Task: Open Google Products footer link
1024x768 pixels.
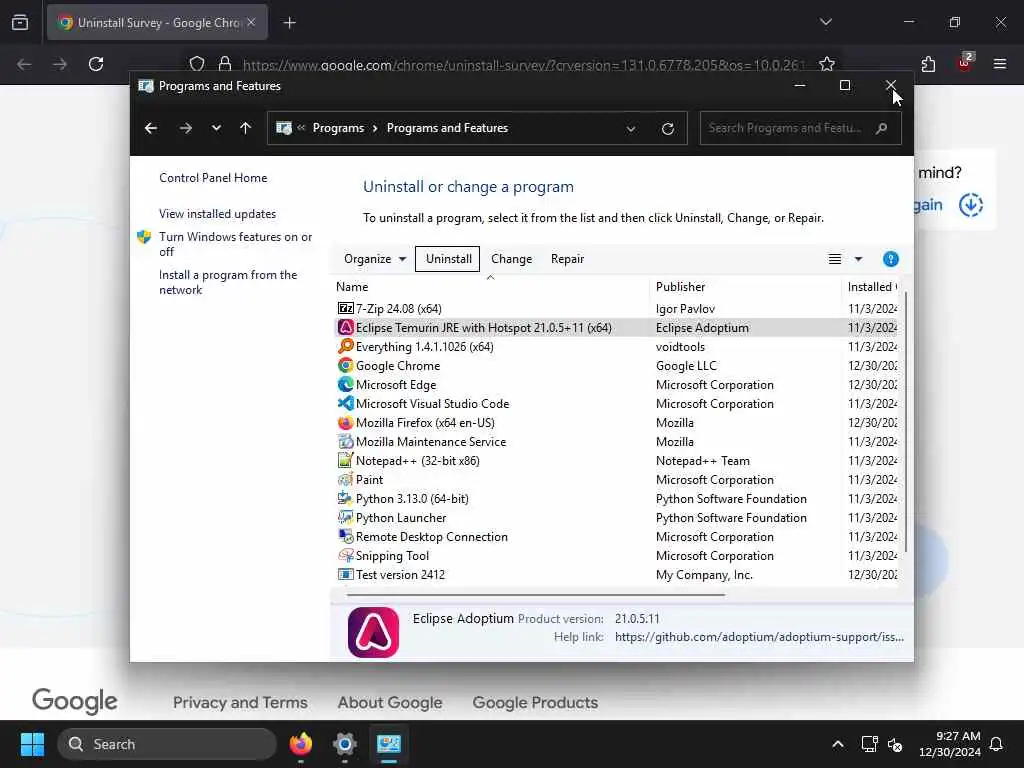Action: pyautogui.click(x=535, y=702)
